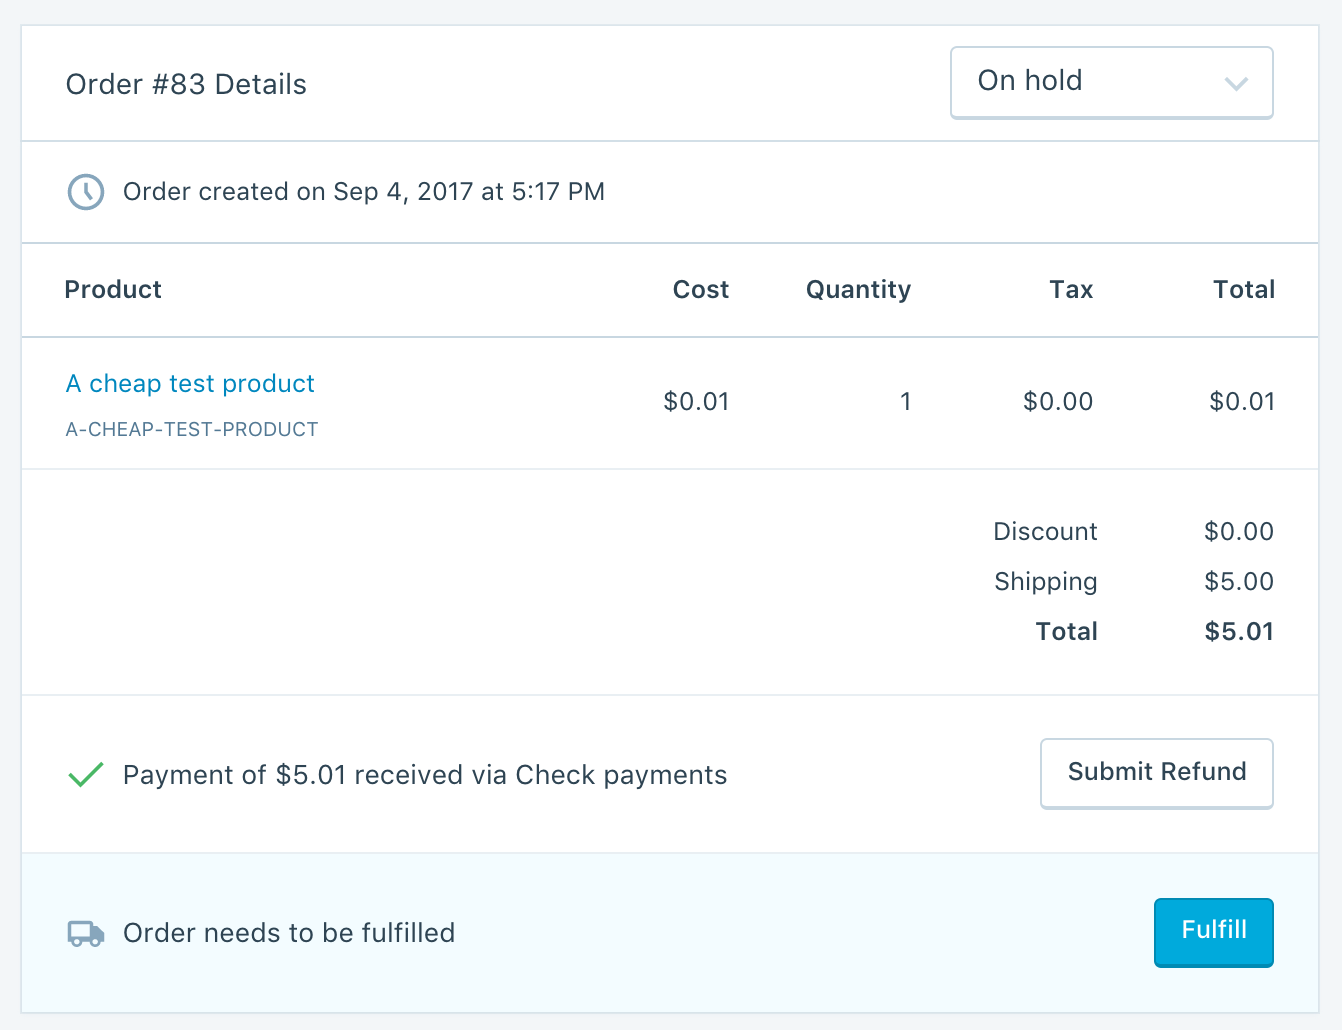Open the On hold status dropdown
The width and height of the screenshot is (1342, 1030).
(1110, 82)
